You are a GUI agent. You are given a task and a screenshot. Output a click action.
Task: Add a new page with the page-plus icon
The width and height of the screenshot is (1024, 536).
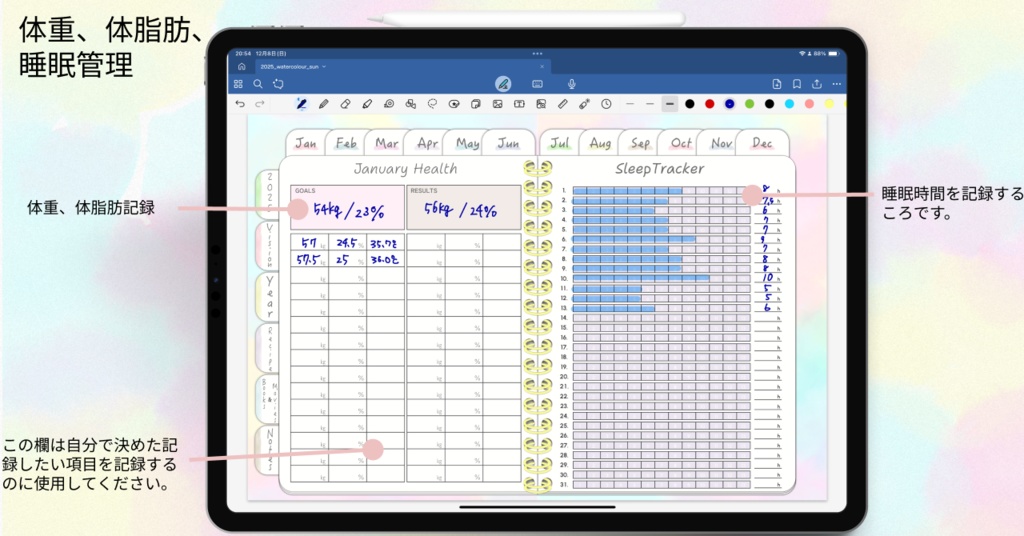776,84
